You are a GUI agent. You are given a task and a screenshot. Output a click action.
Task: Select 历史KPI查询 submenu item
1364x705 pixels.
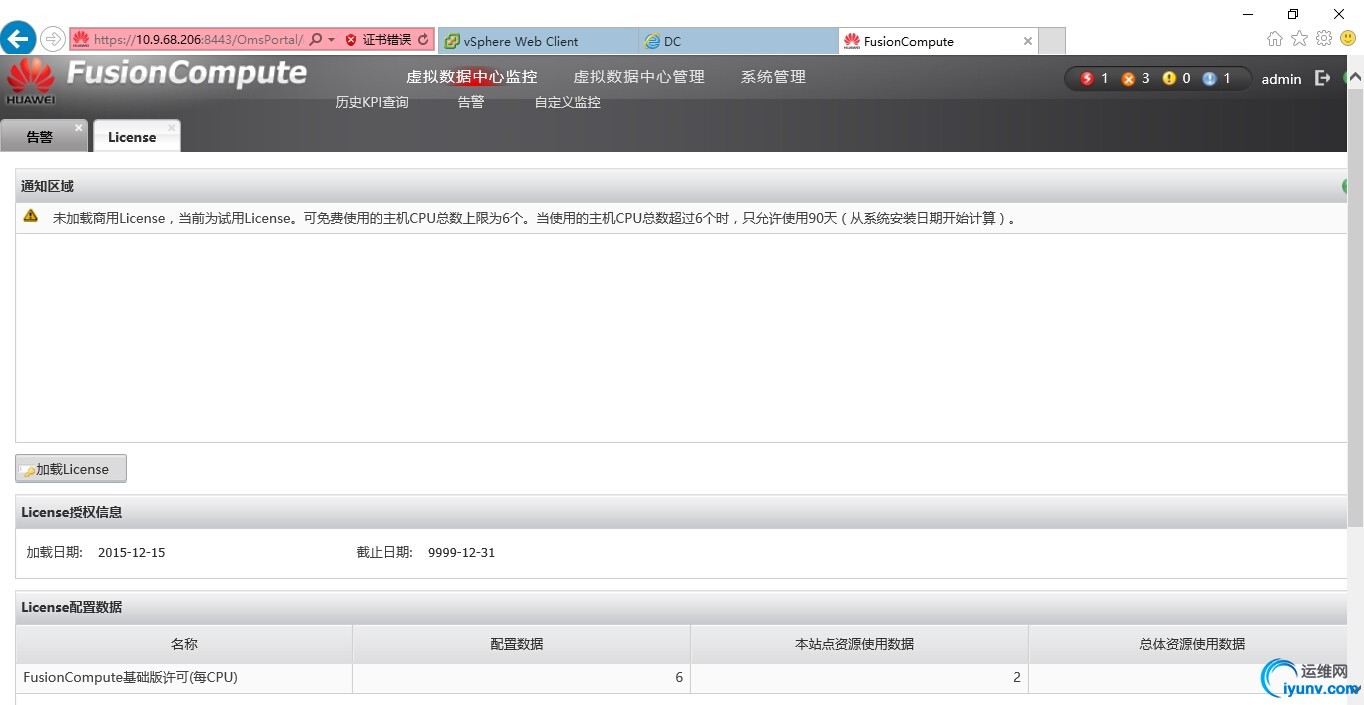(372, 102)
